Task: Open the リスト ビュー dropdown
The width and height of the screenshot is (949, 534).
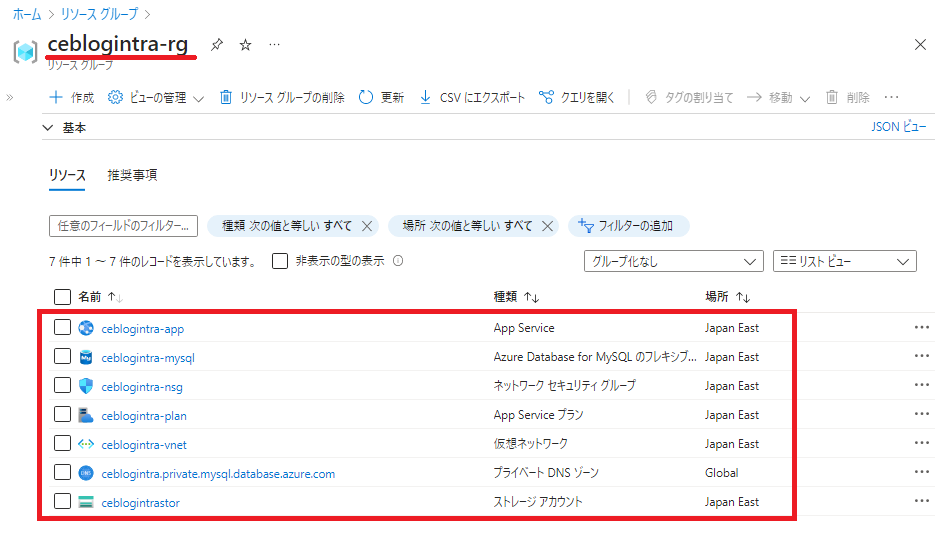Action: [844, 262]
